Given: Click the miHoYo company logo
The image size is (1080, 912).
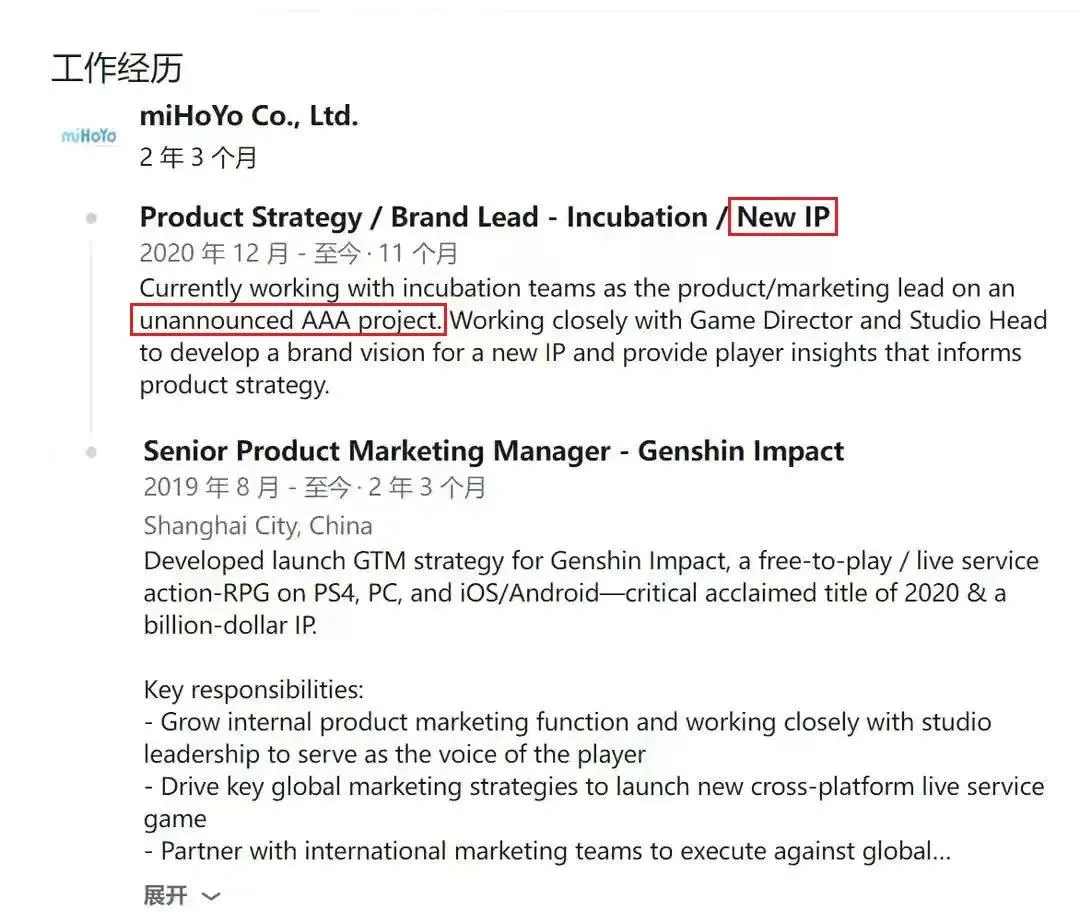Looking at the screenshot, I should tap(89, 136).
